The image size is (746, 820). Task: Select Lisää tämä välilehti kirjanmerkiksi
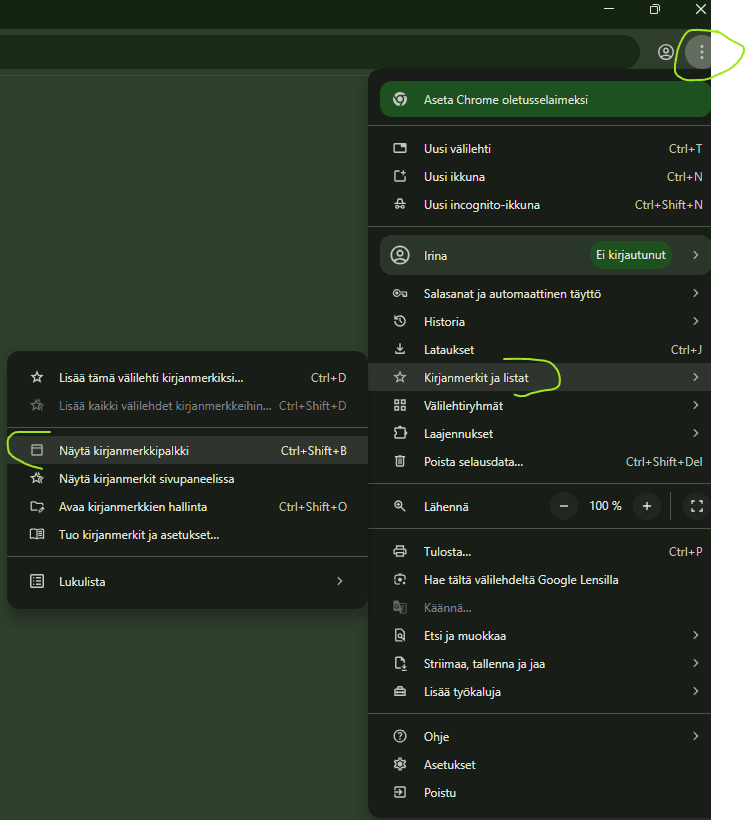pos(187,377)
